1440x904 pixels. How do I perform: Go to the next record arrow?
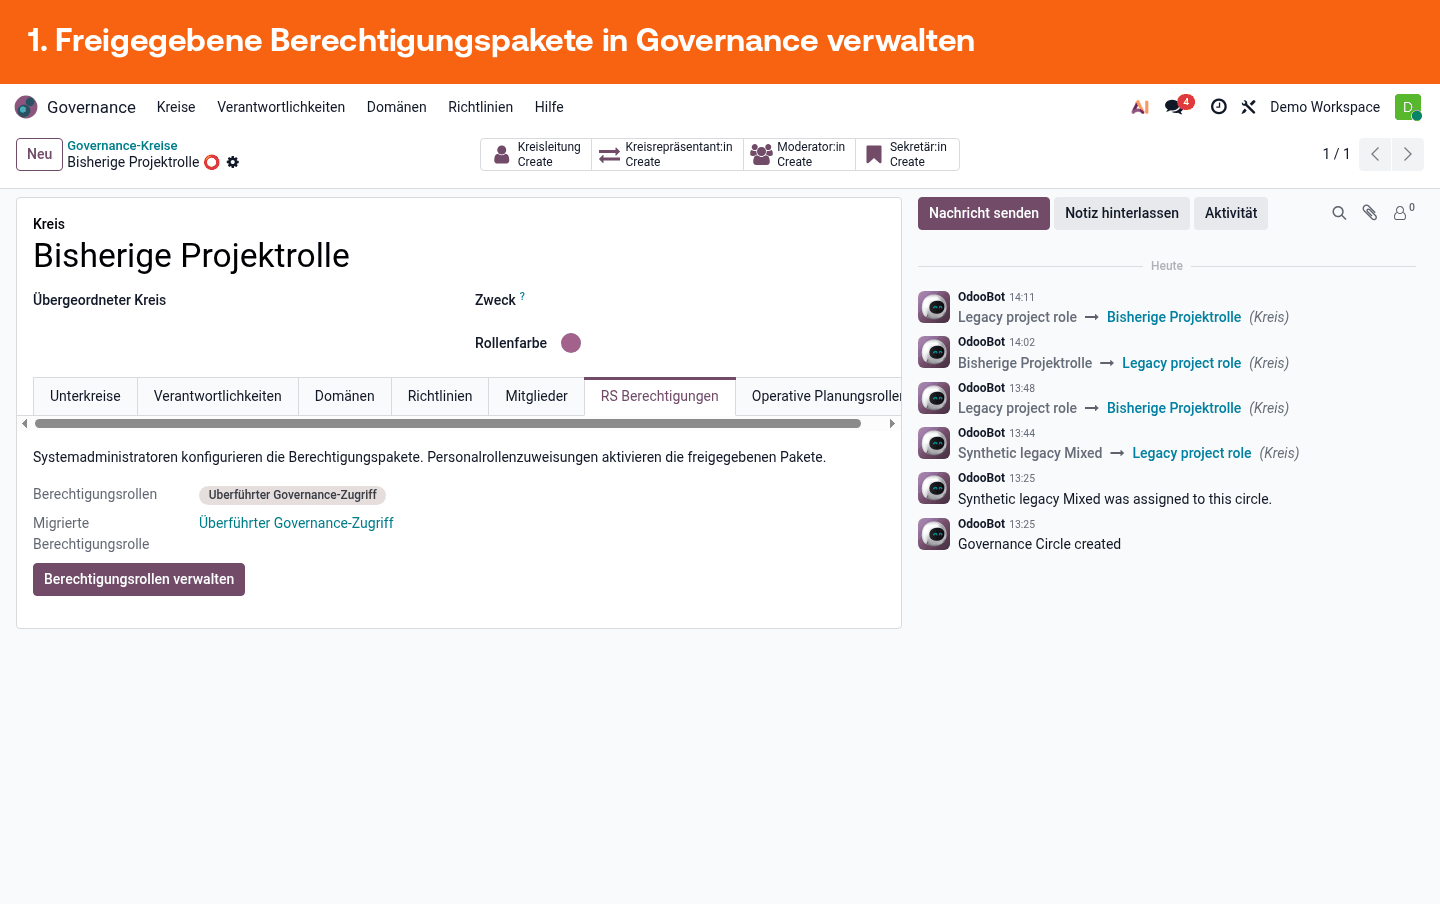point(1407,154)
